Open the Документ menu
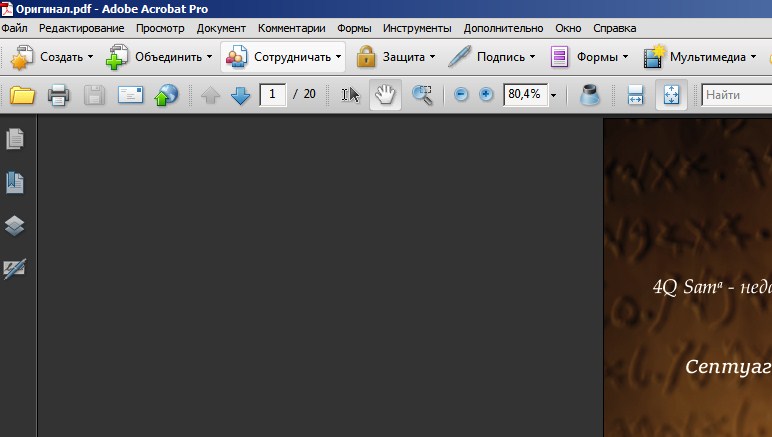Screen dimensions: 772x437 [x=221, y=29]
